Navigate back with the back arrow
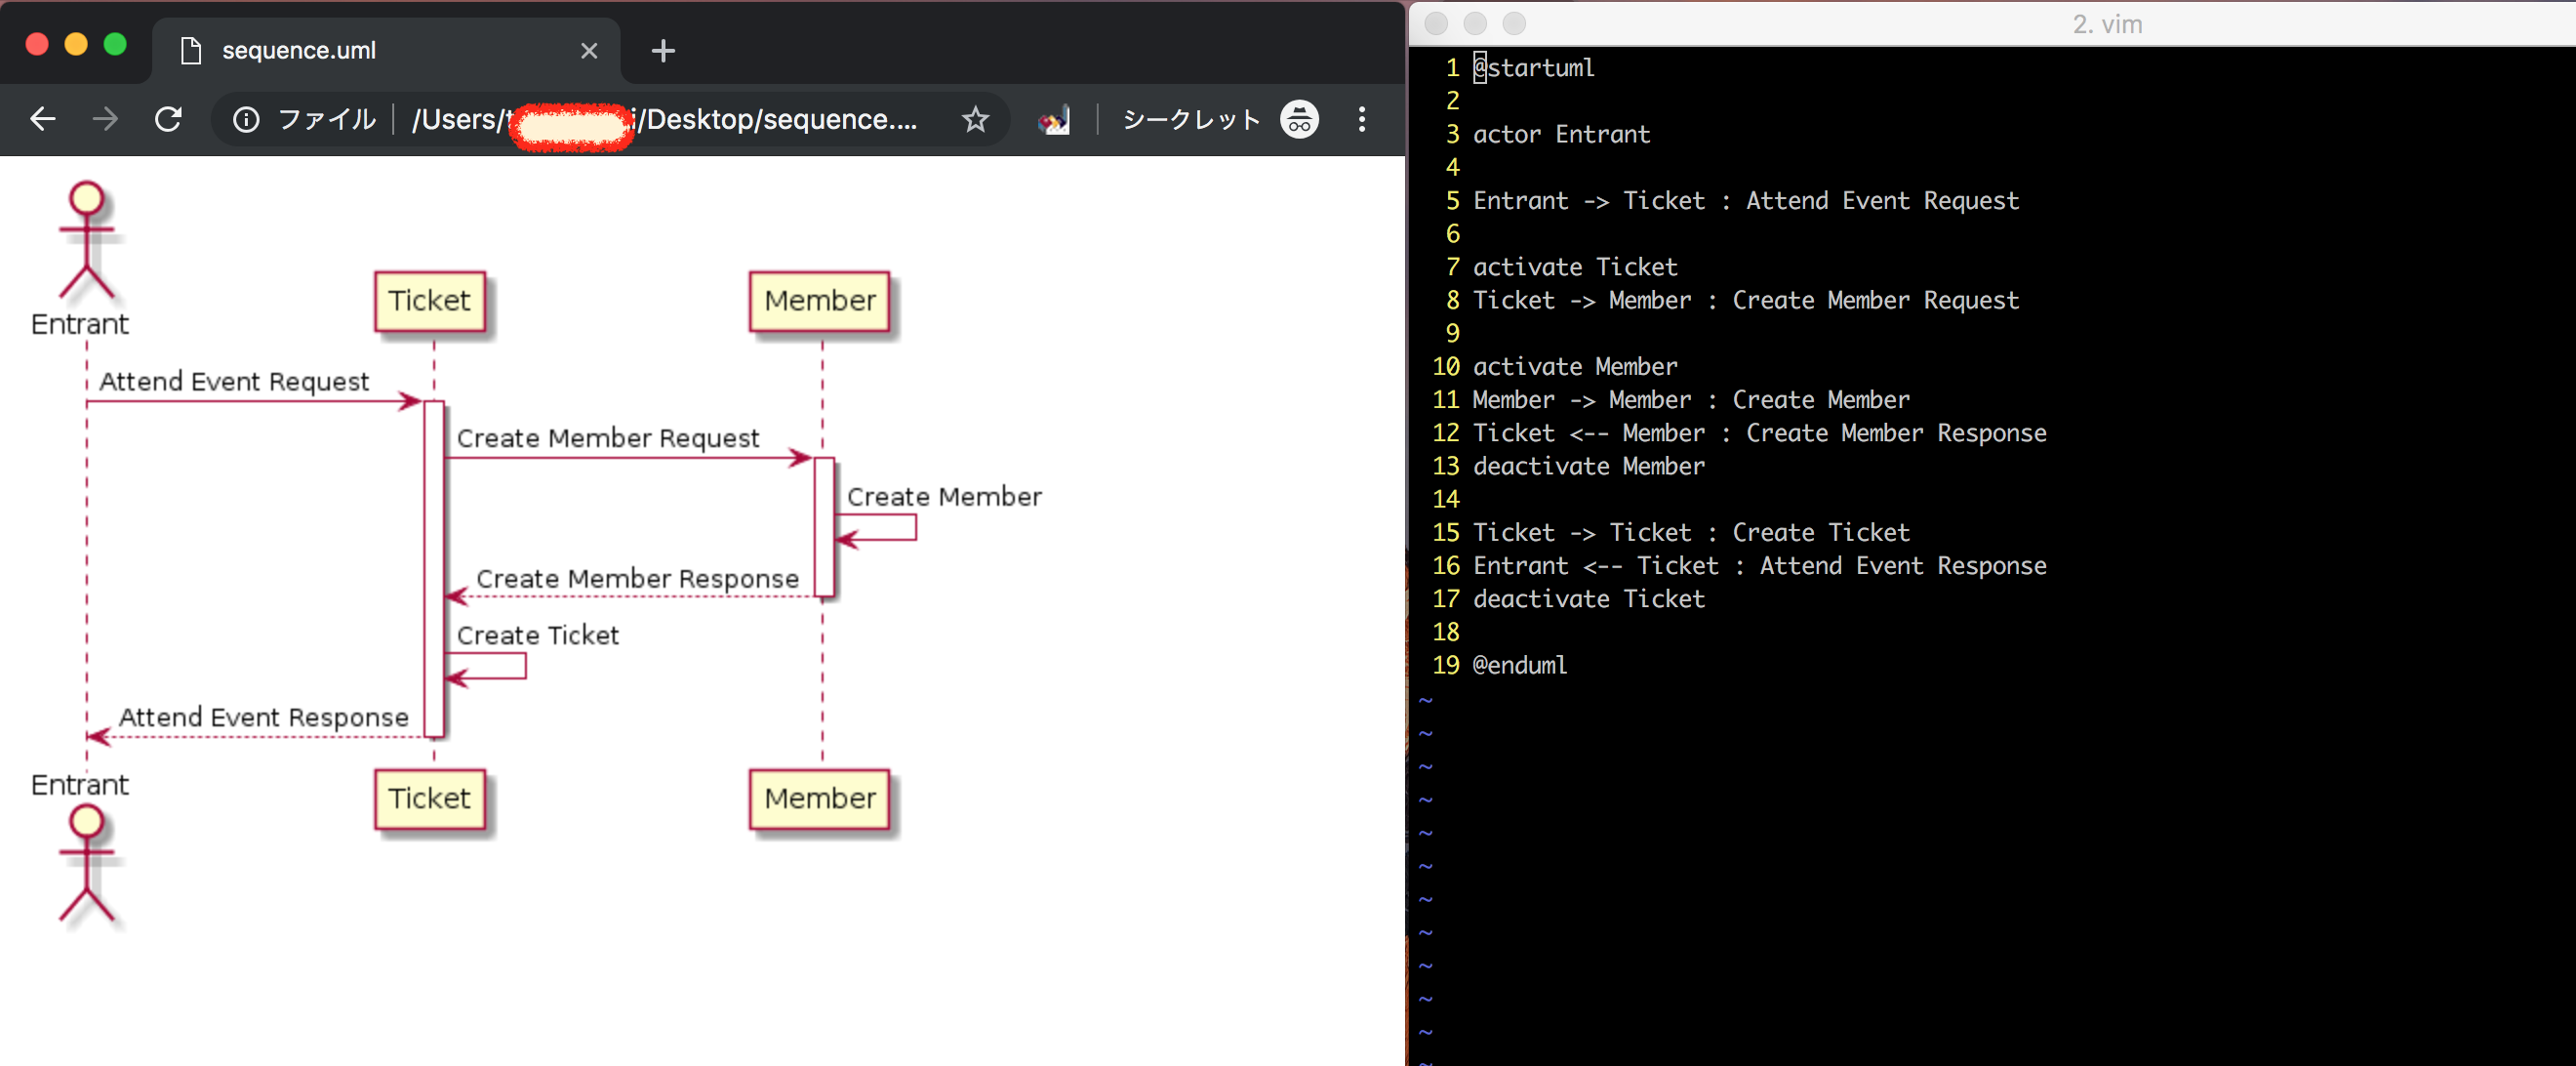2576x1066 pixels. pos(42,119)
